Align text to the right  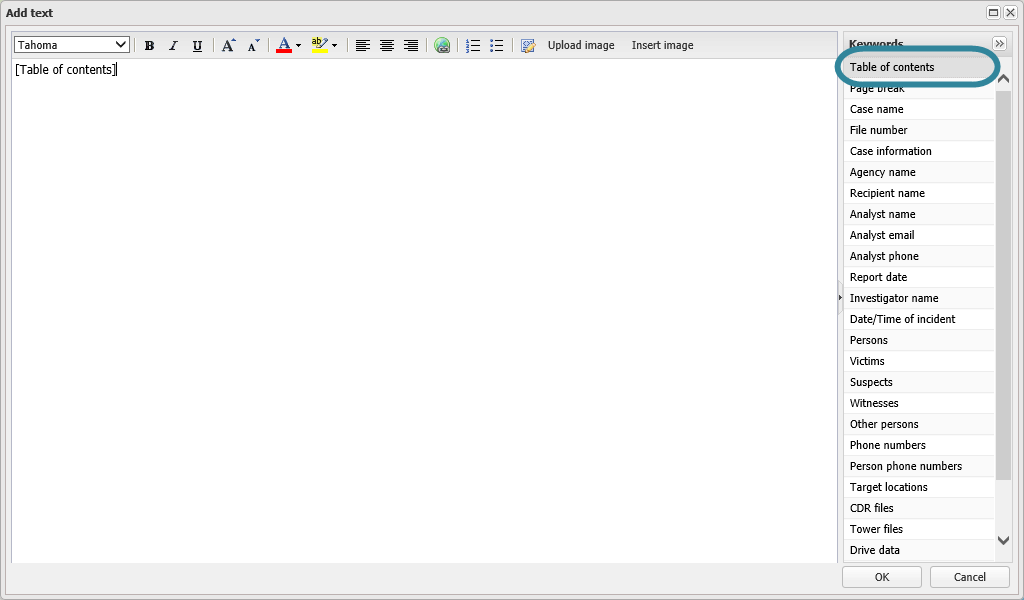coord(411,46)
